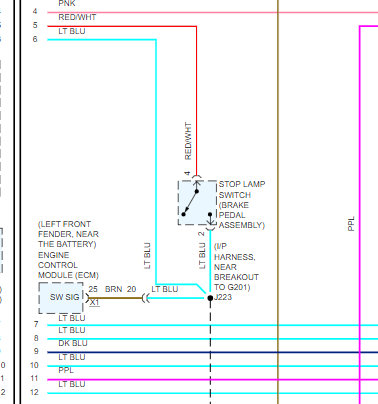
Task: Select the X1 connector label
Action: (95, 302)
